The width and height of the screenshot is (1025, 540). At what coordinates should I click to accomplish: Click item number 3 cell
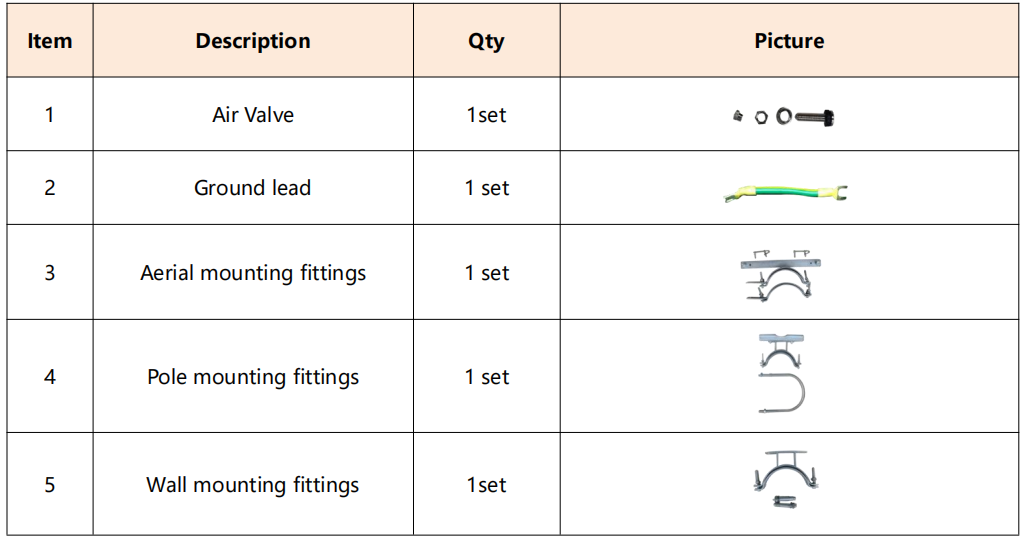tap(50, 273)
